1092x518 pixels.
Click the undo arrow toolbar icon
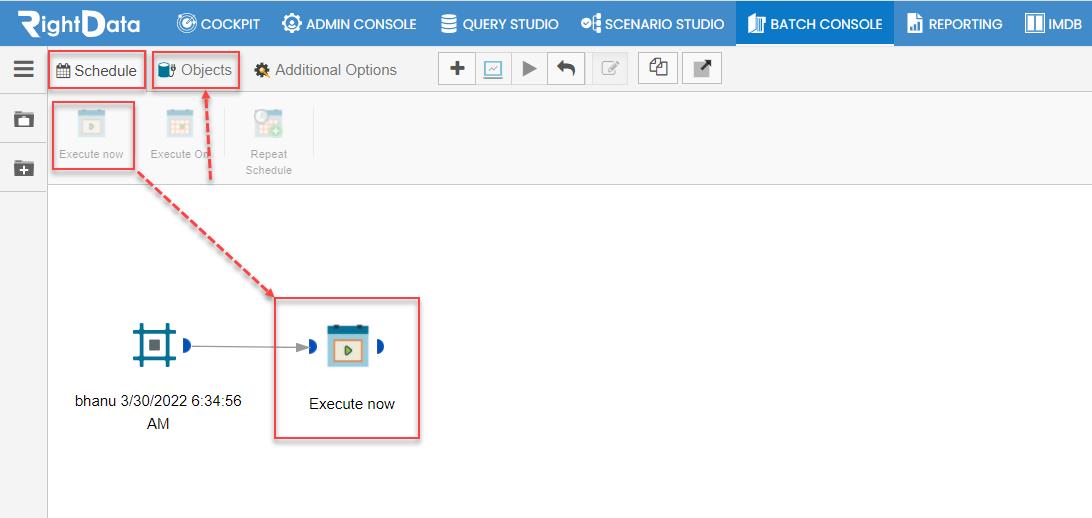[x=566, y=69]
